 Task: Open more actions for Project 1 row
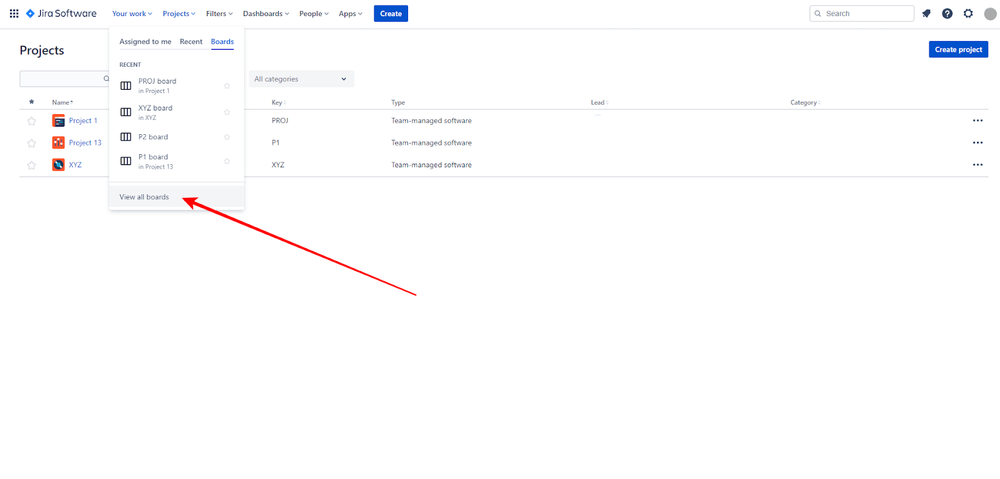point(977,121)
